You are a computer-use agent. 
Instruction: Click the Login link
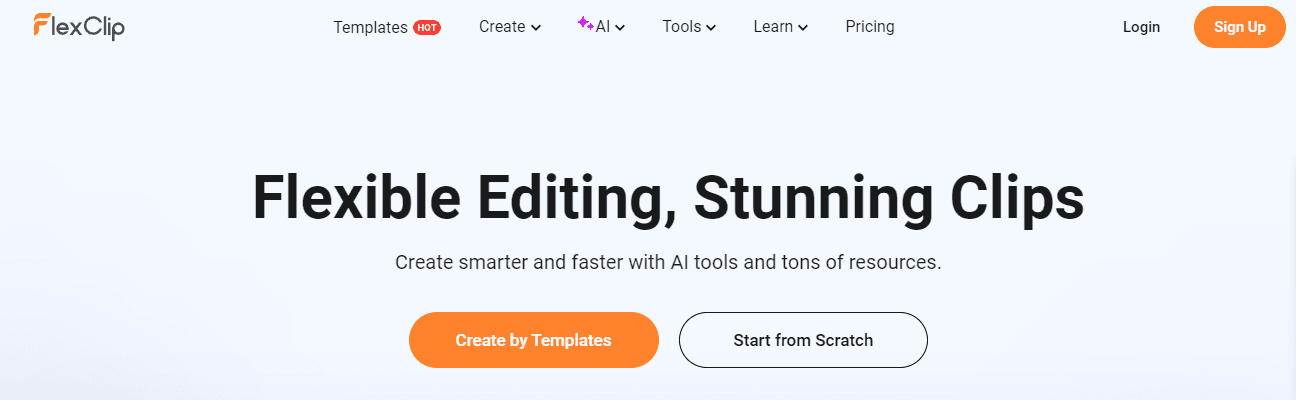(x=1141, y=27)
